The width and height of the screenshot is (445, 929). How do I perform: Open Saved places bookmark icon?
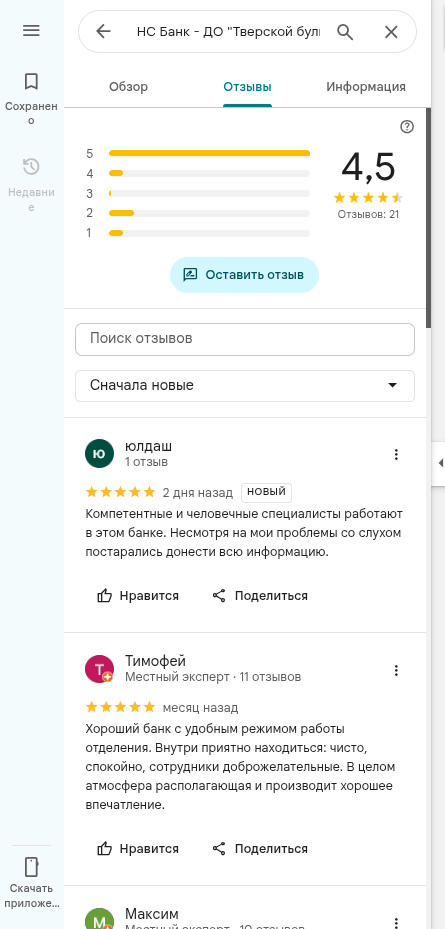coord(31,81)
